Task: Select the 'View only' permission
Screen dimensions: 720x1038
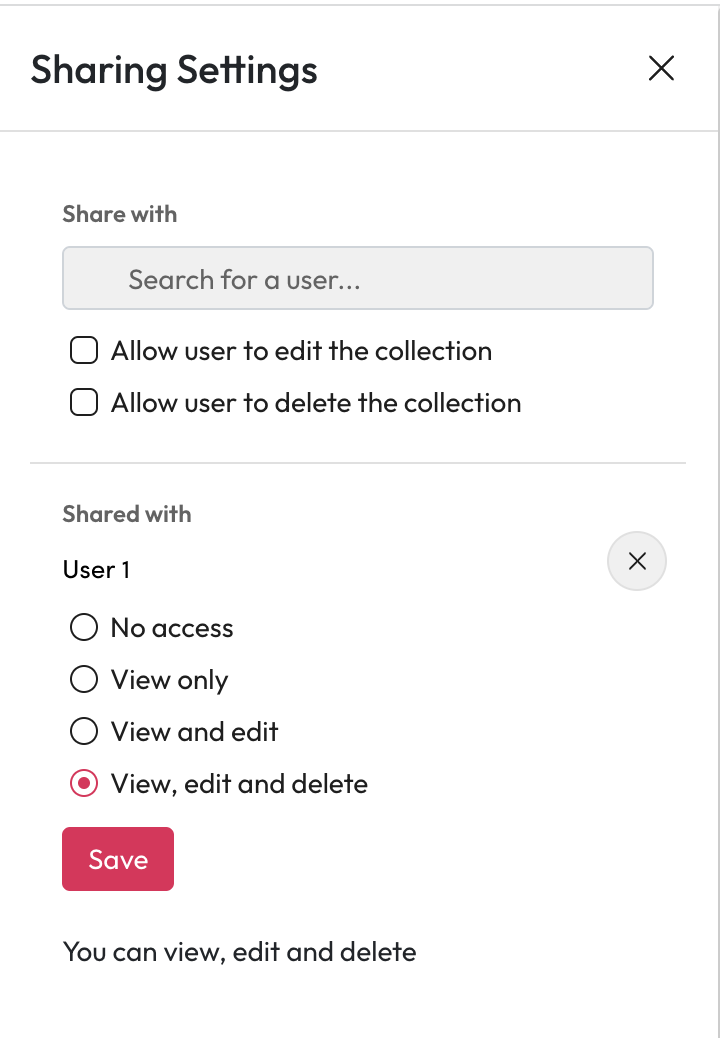Action: point(84,680)
